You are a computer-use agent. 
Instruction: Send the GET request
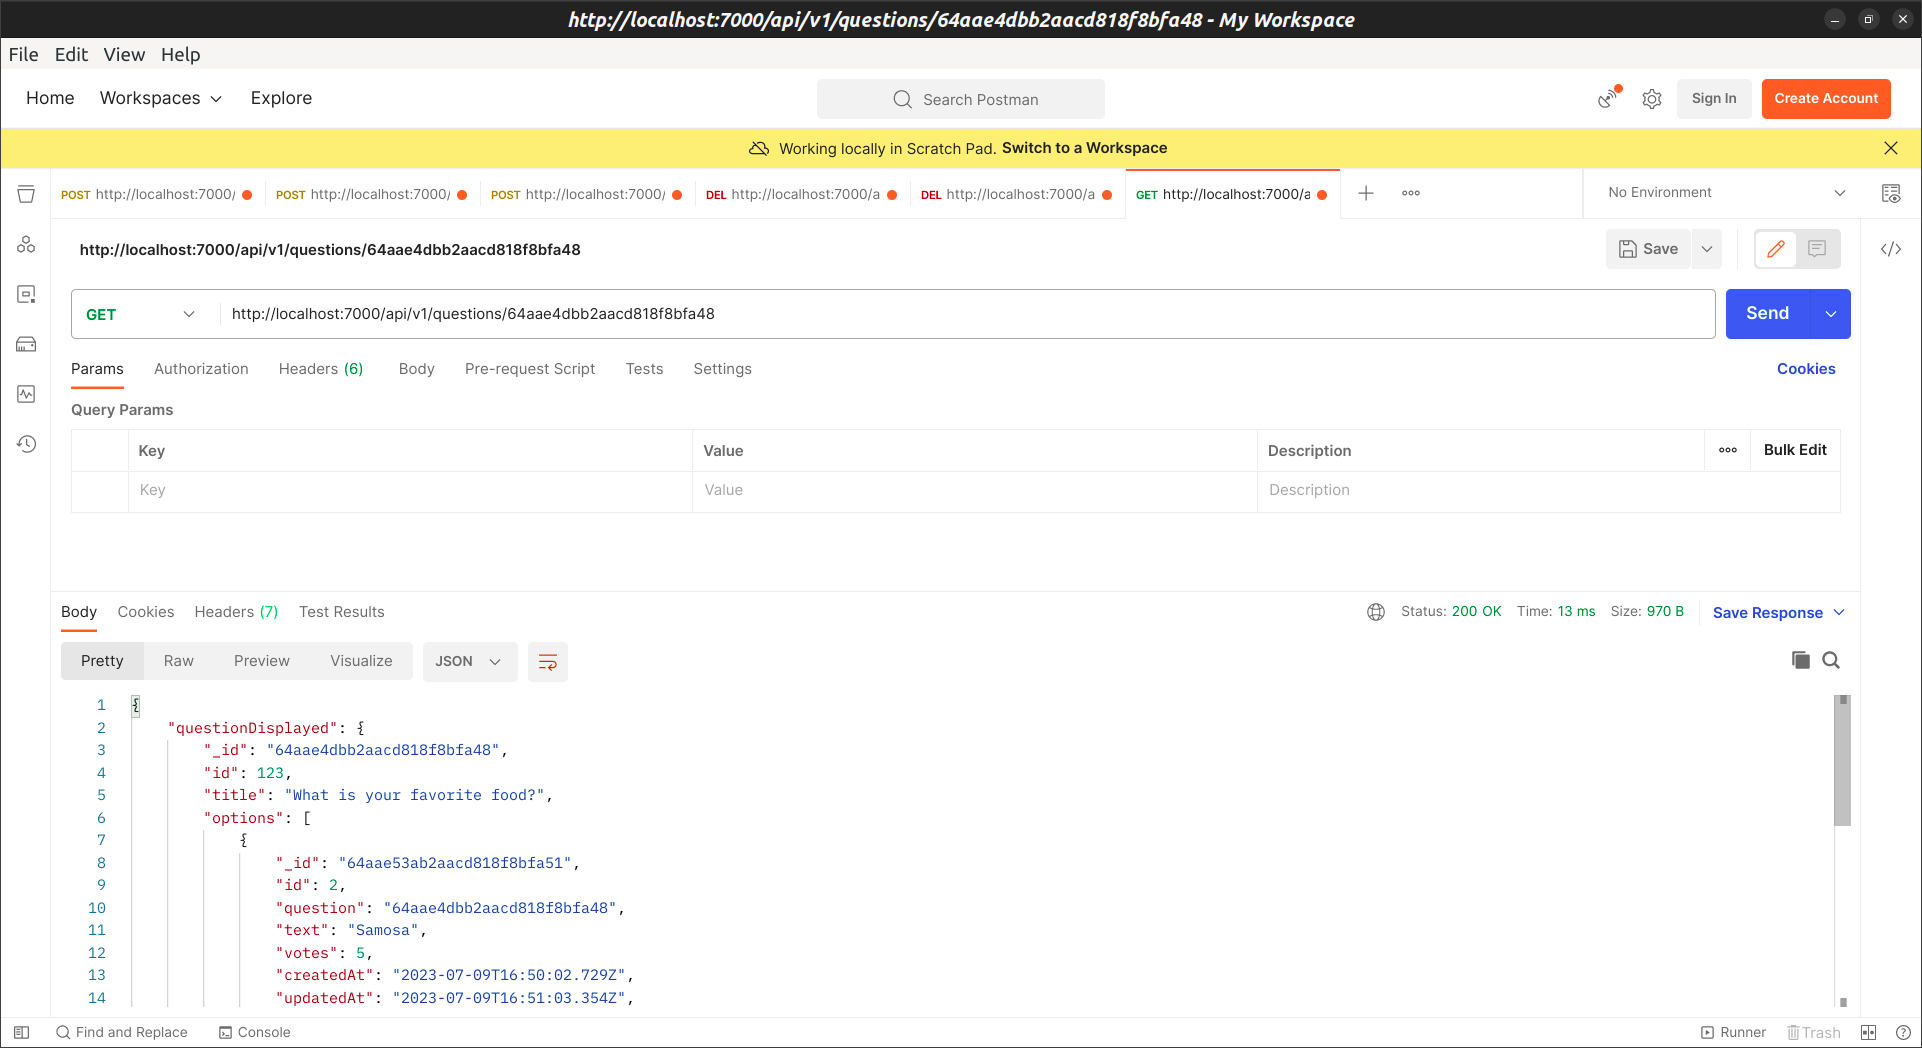click(1767, 313)
